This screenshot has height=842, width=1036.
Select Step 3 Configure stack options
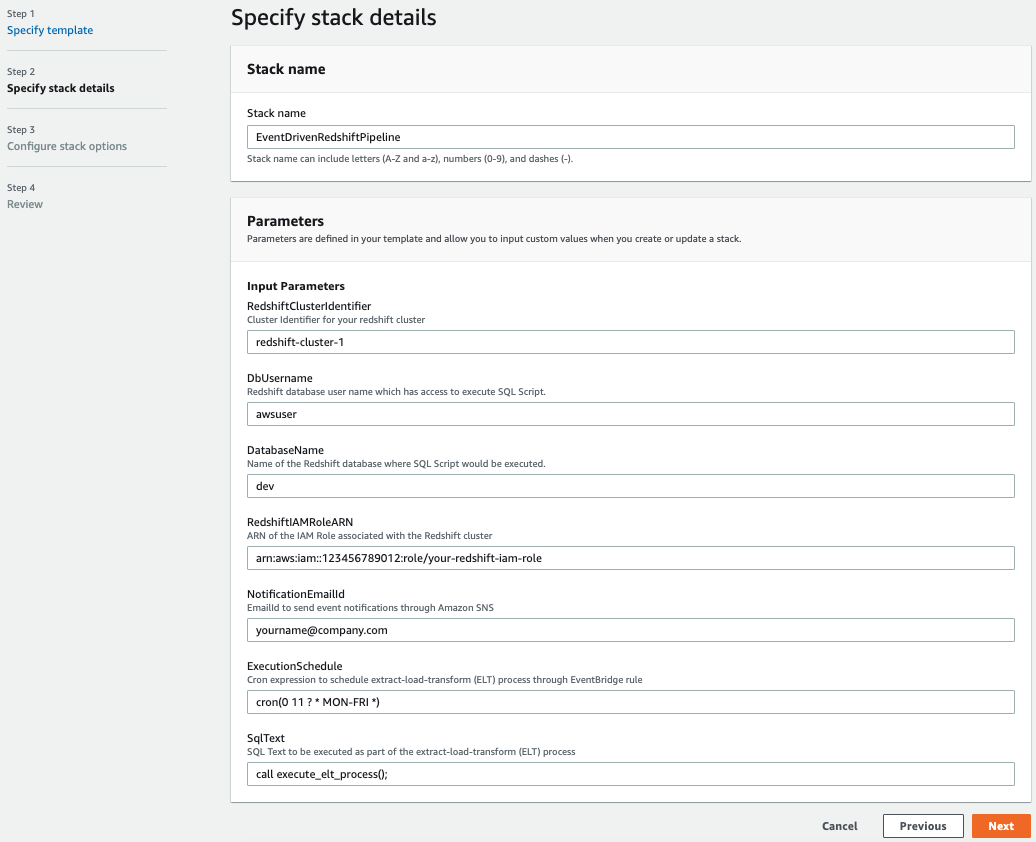click(67, 146)
